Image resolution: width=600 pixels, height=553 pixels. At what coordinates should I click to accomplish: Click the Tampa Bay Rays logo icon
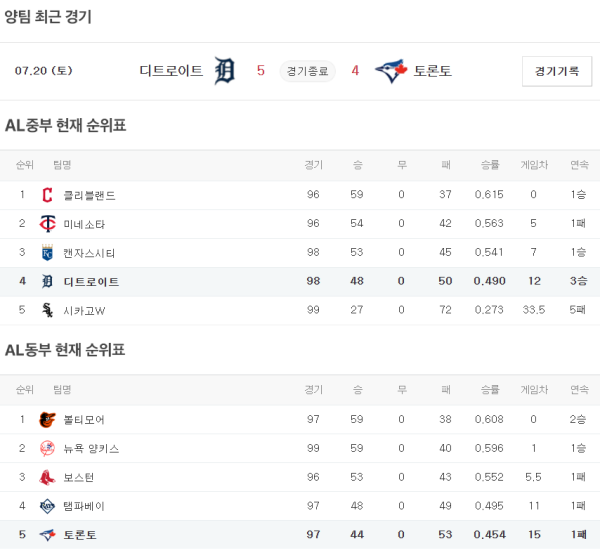pyautogui.click(x=47, y=507)
